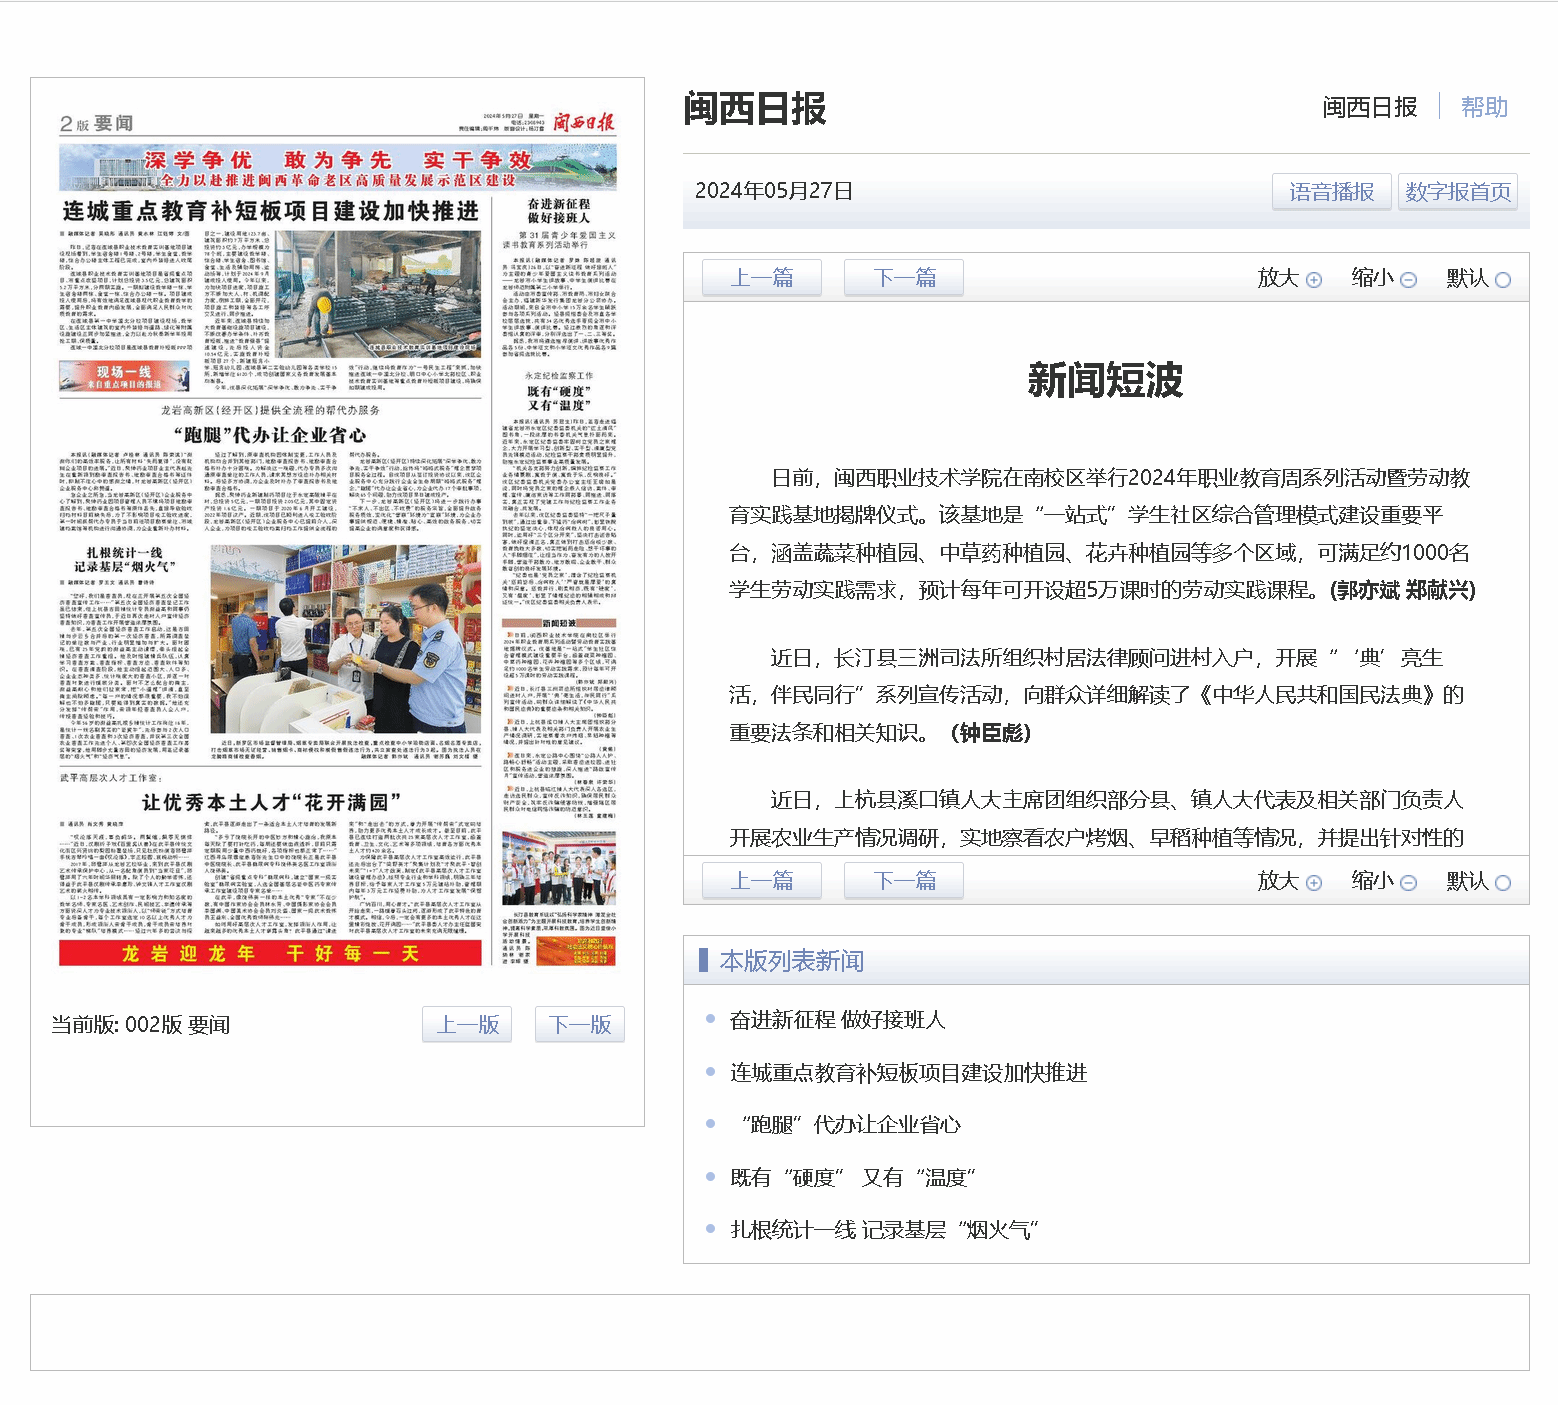This screenshot has width=1558, height=1405.
Task: Open the 帮助 help link
Action: tap(1484, 107)
